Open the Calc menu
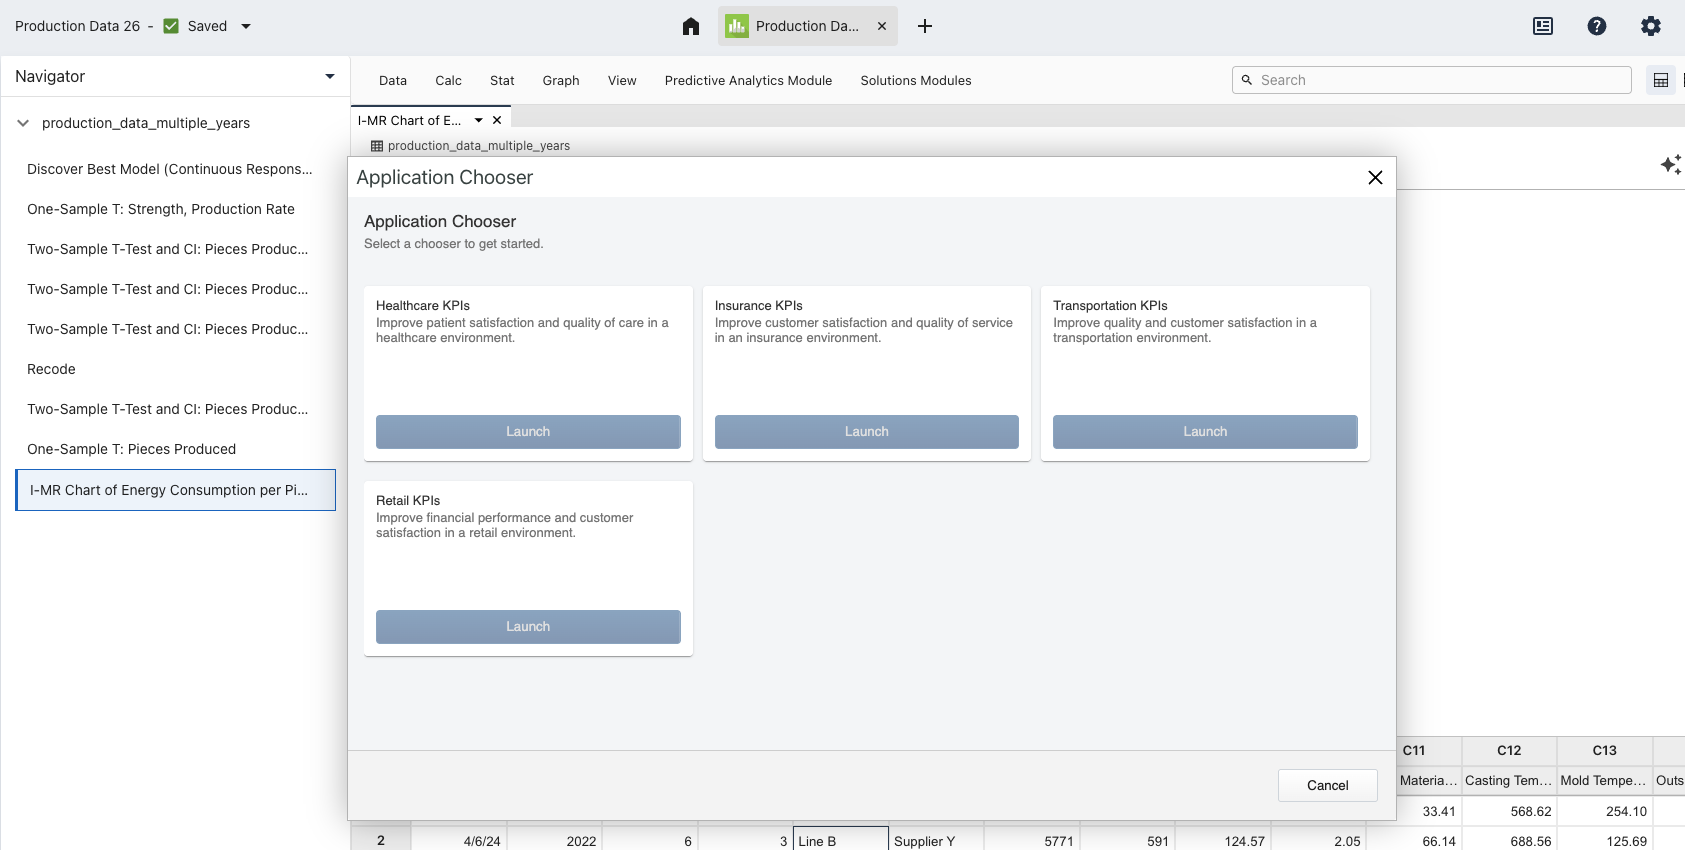The width and height of the screenshot is (1685, 850). pos(448,80)
